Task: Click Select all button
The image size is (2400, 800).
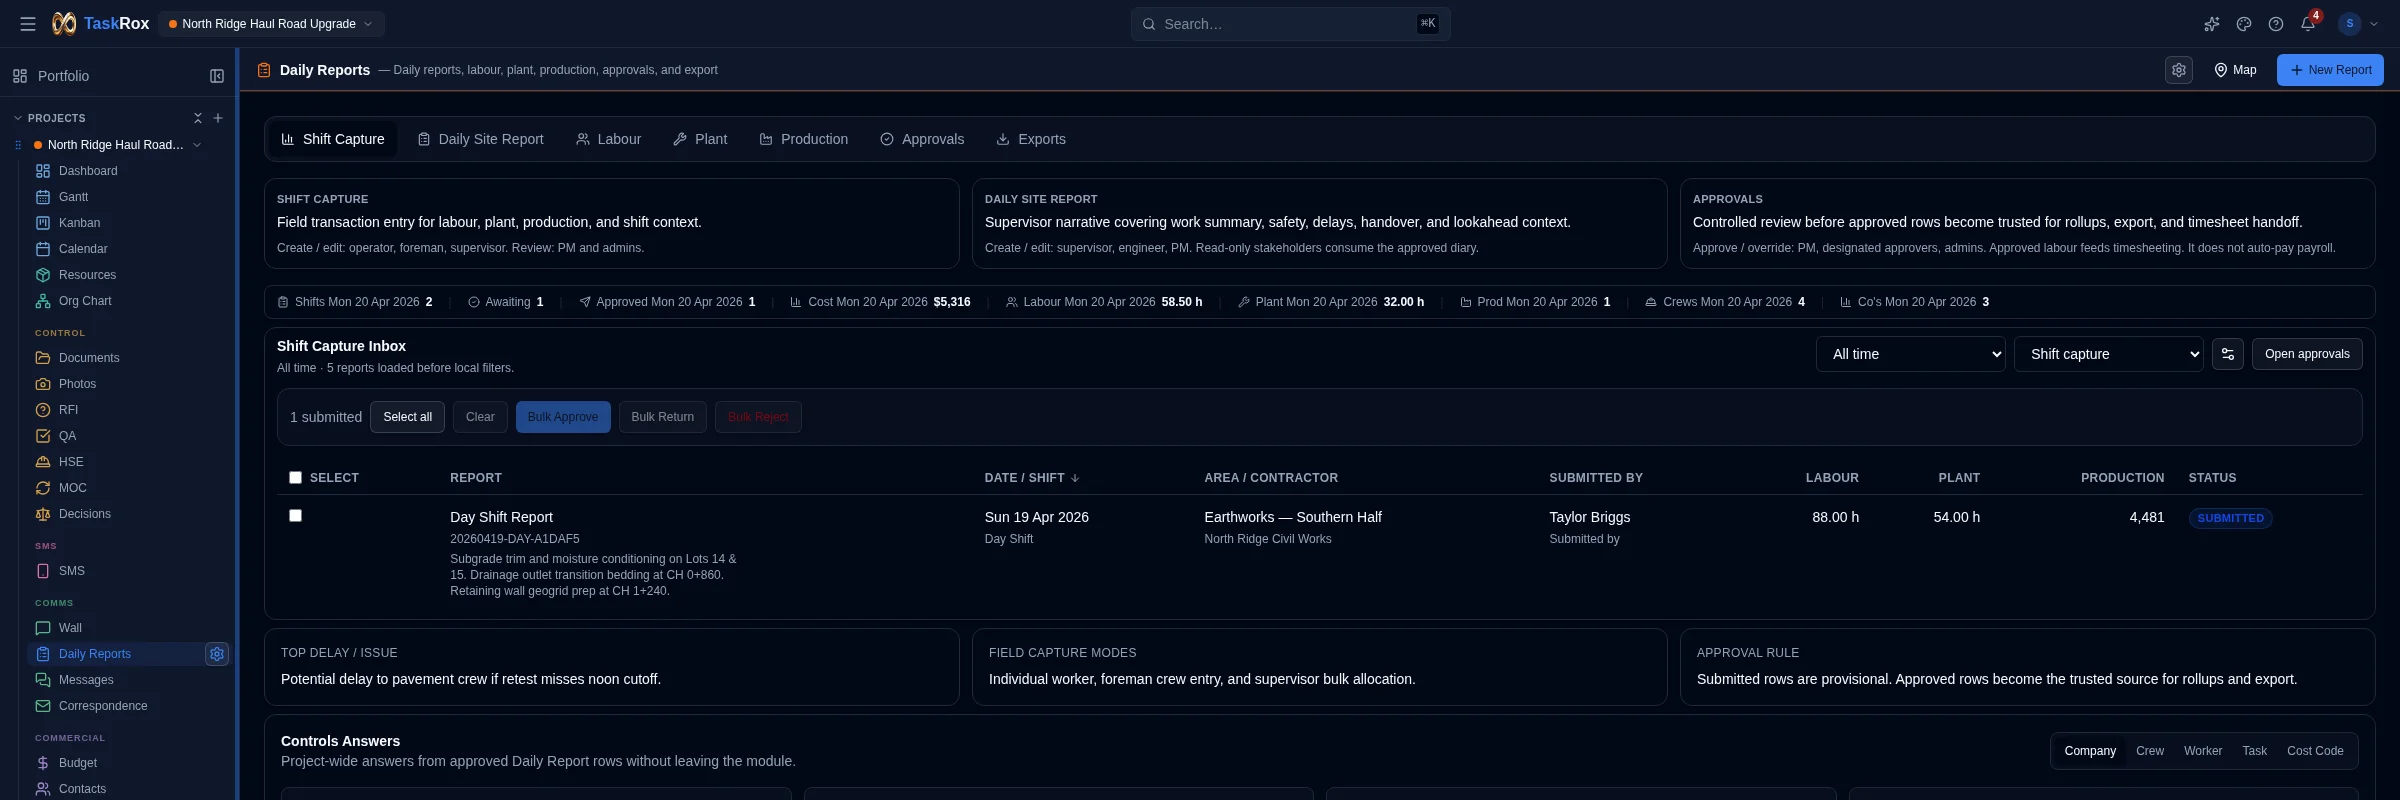Action: (407, 417)
